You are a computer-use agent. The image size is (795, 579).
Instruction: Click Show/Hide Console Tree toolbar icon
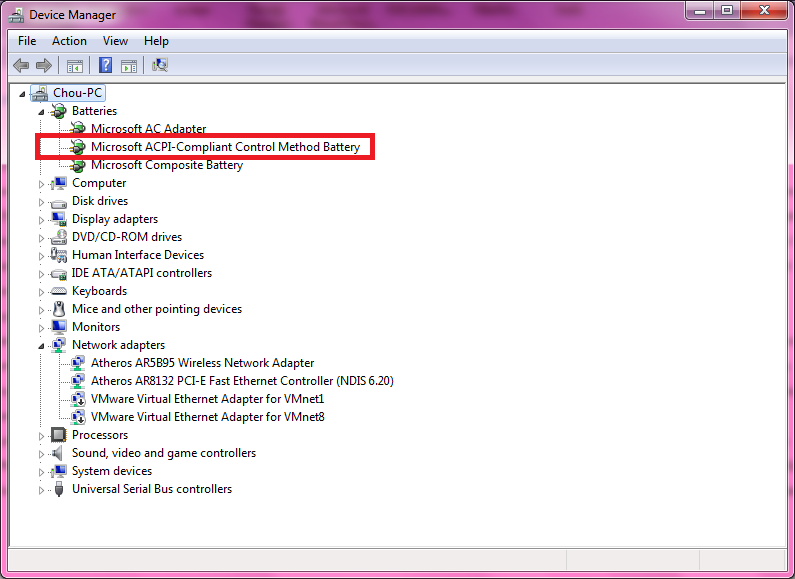75,65
